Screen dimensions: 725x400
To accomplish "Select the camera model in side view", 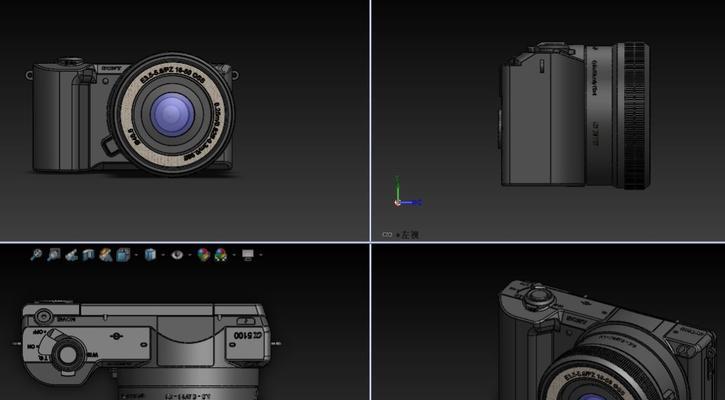I will 574,115.
